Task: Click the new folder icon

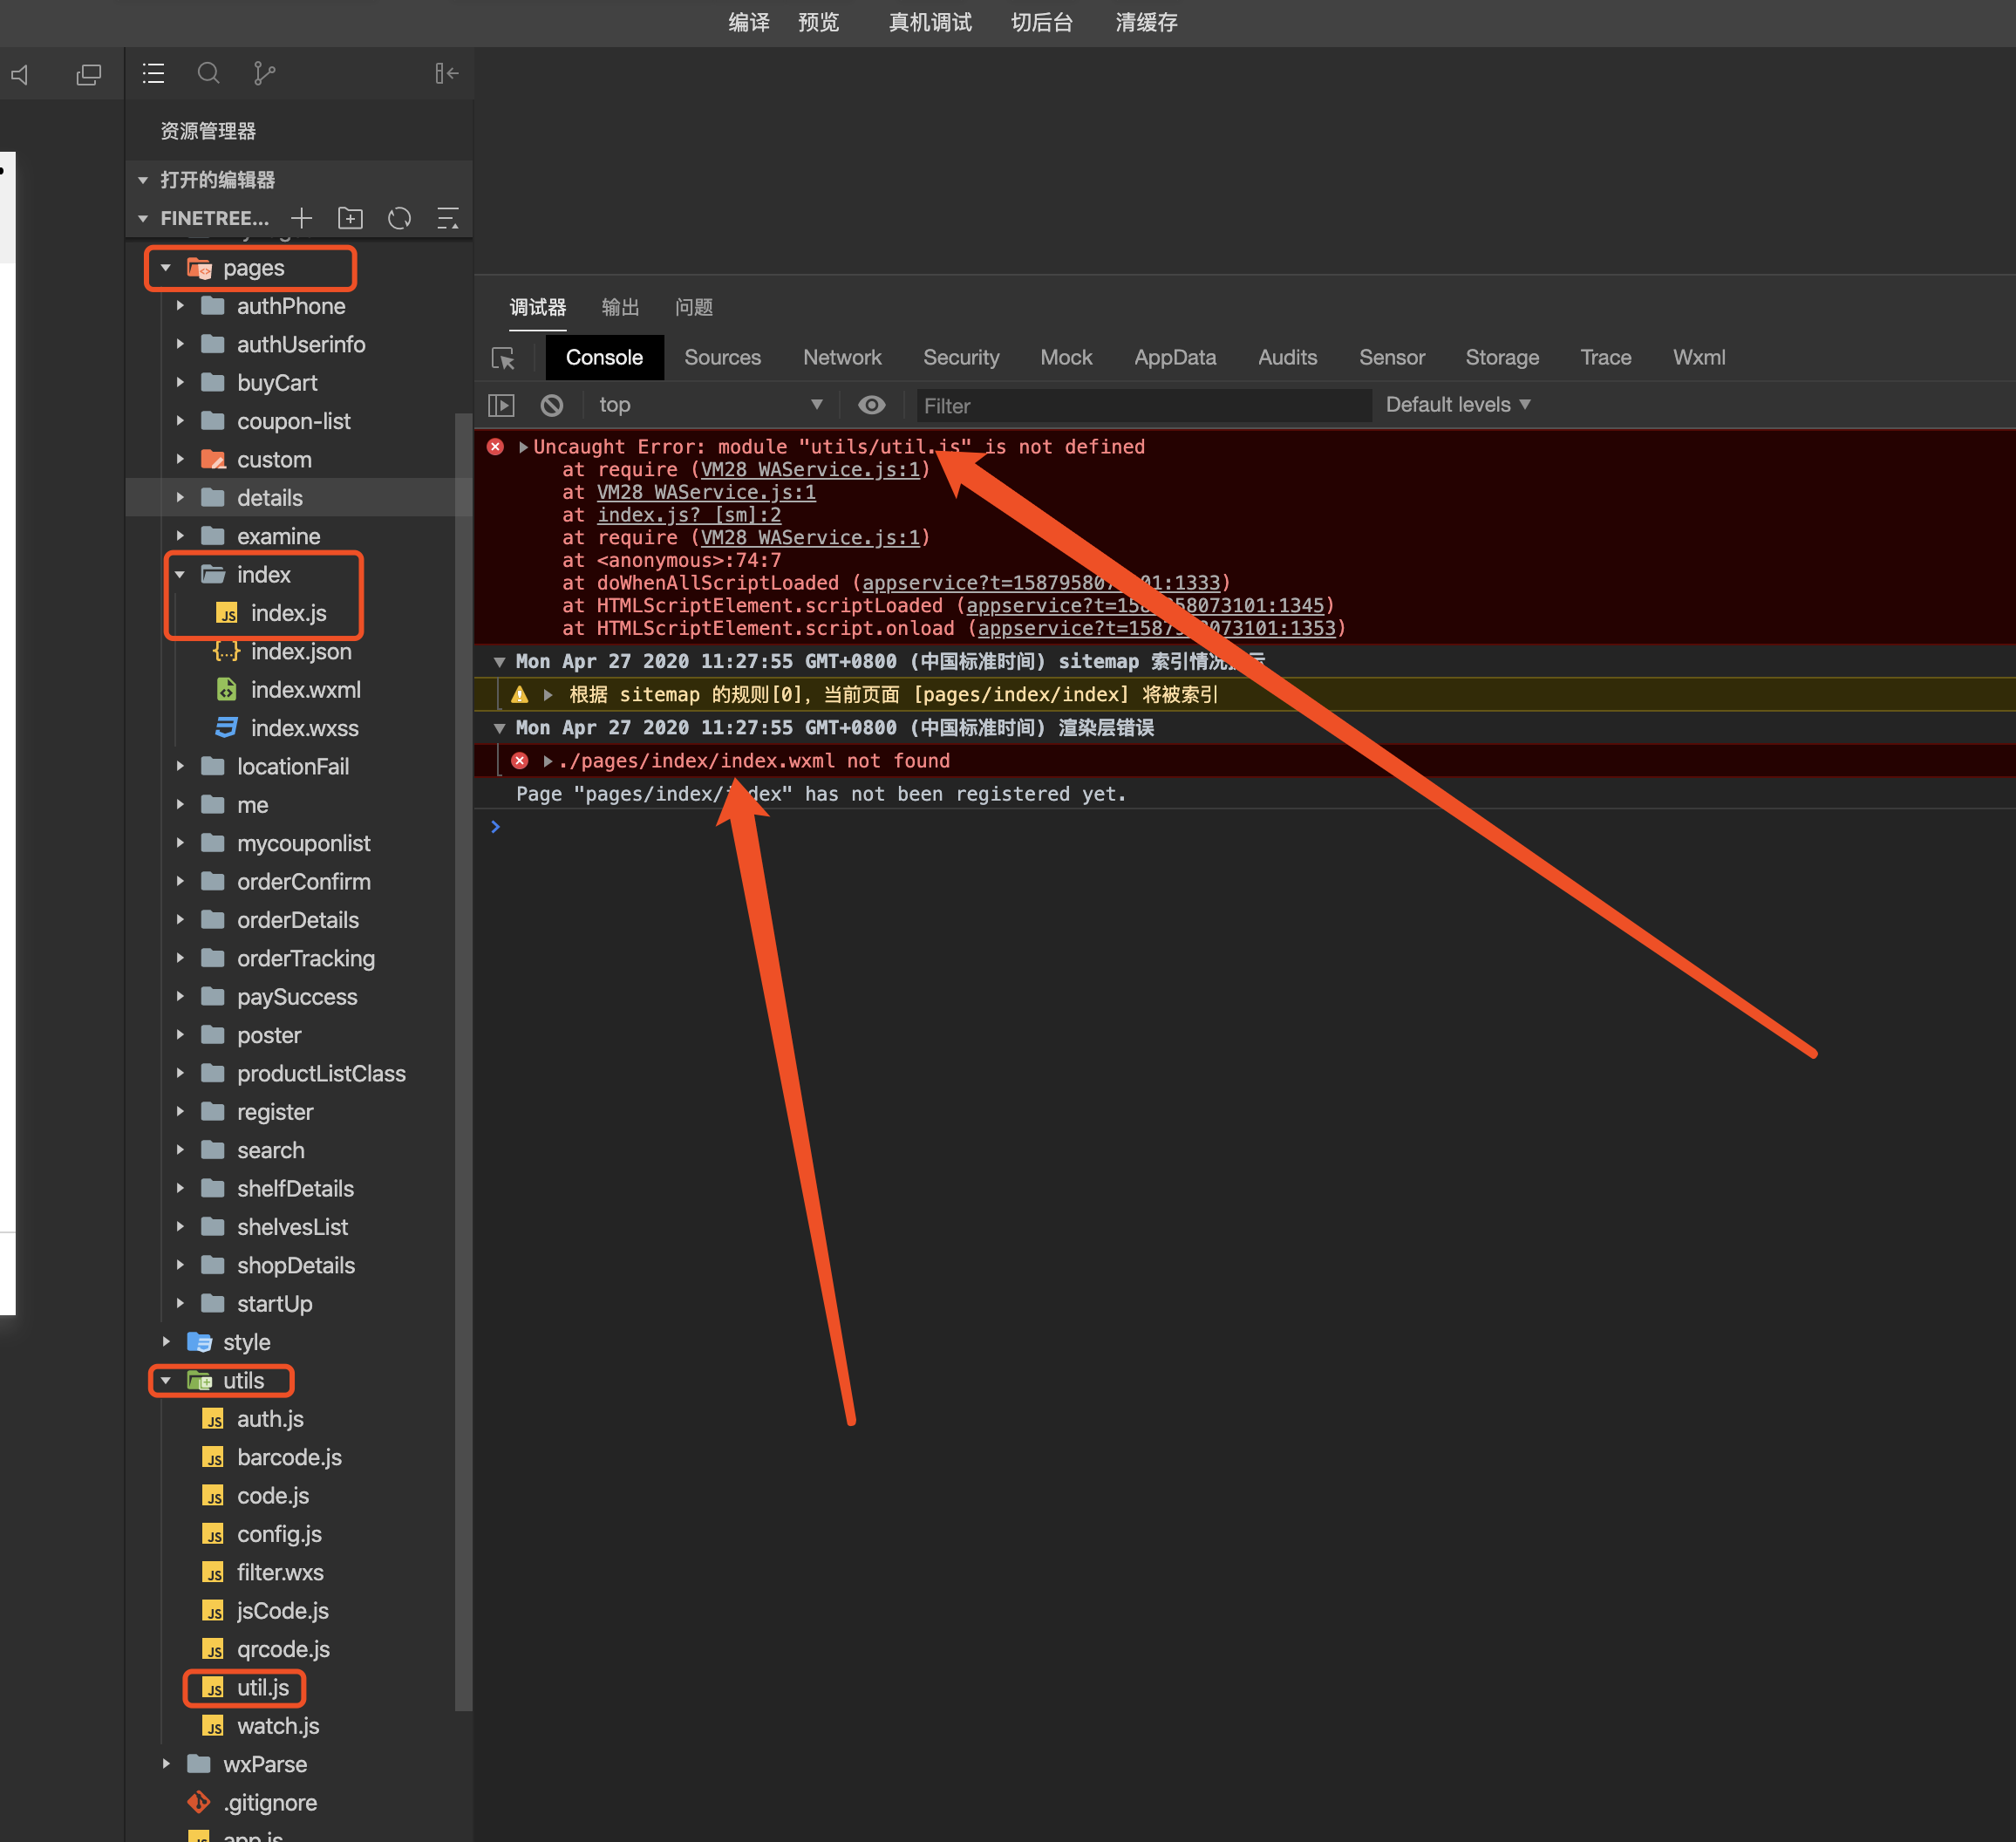Action: click(350, 218)
